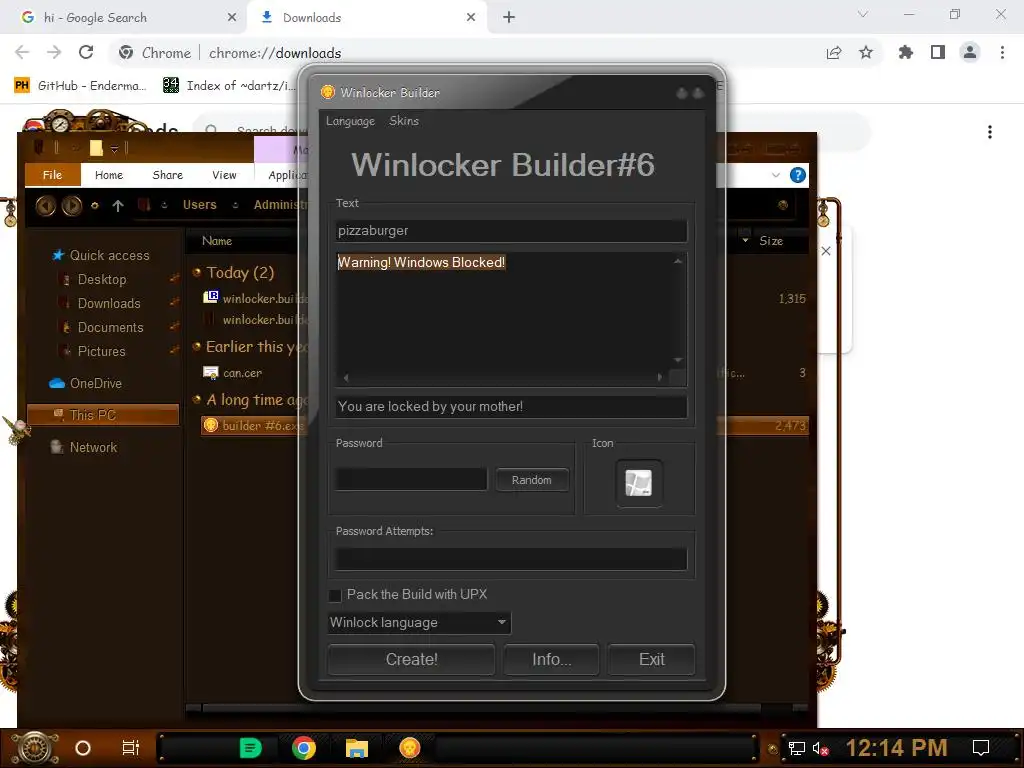Viewport: 1024px width, 768px height.
Task: Go forward in File Explorer
Action: (x=72, y=206)
